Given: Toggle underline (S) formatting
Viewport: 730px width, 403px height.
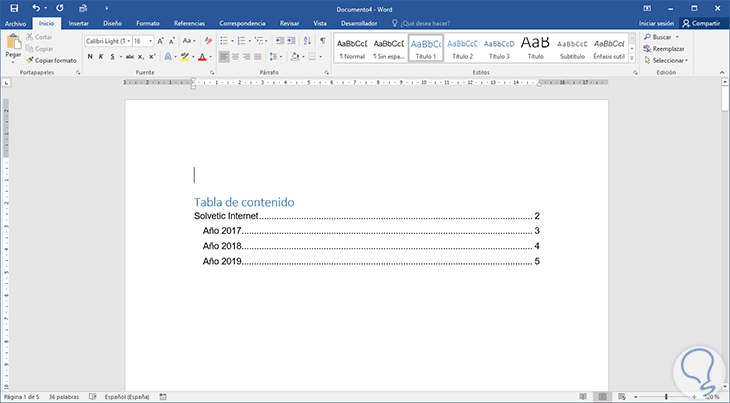Looking at the screenshot, I should tap(112, 57).
